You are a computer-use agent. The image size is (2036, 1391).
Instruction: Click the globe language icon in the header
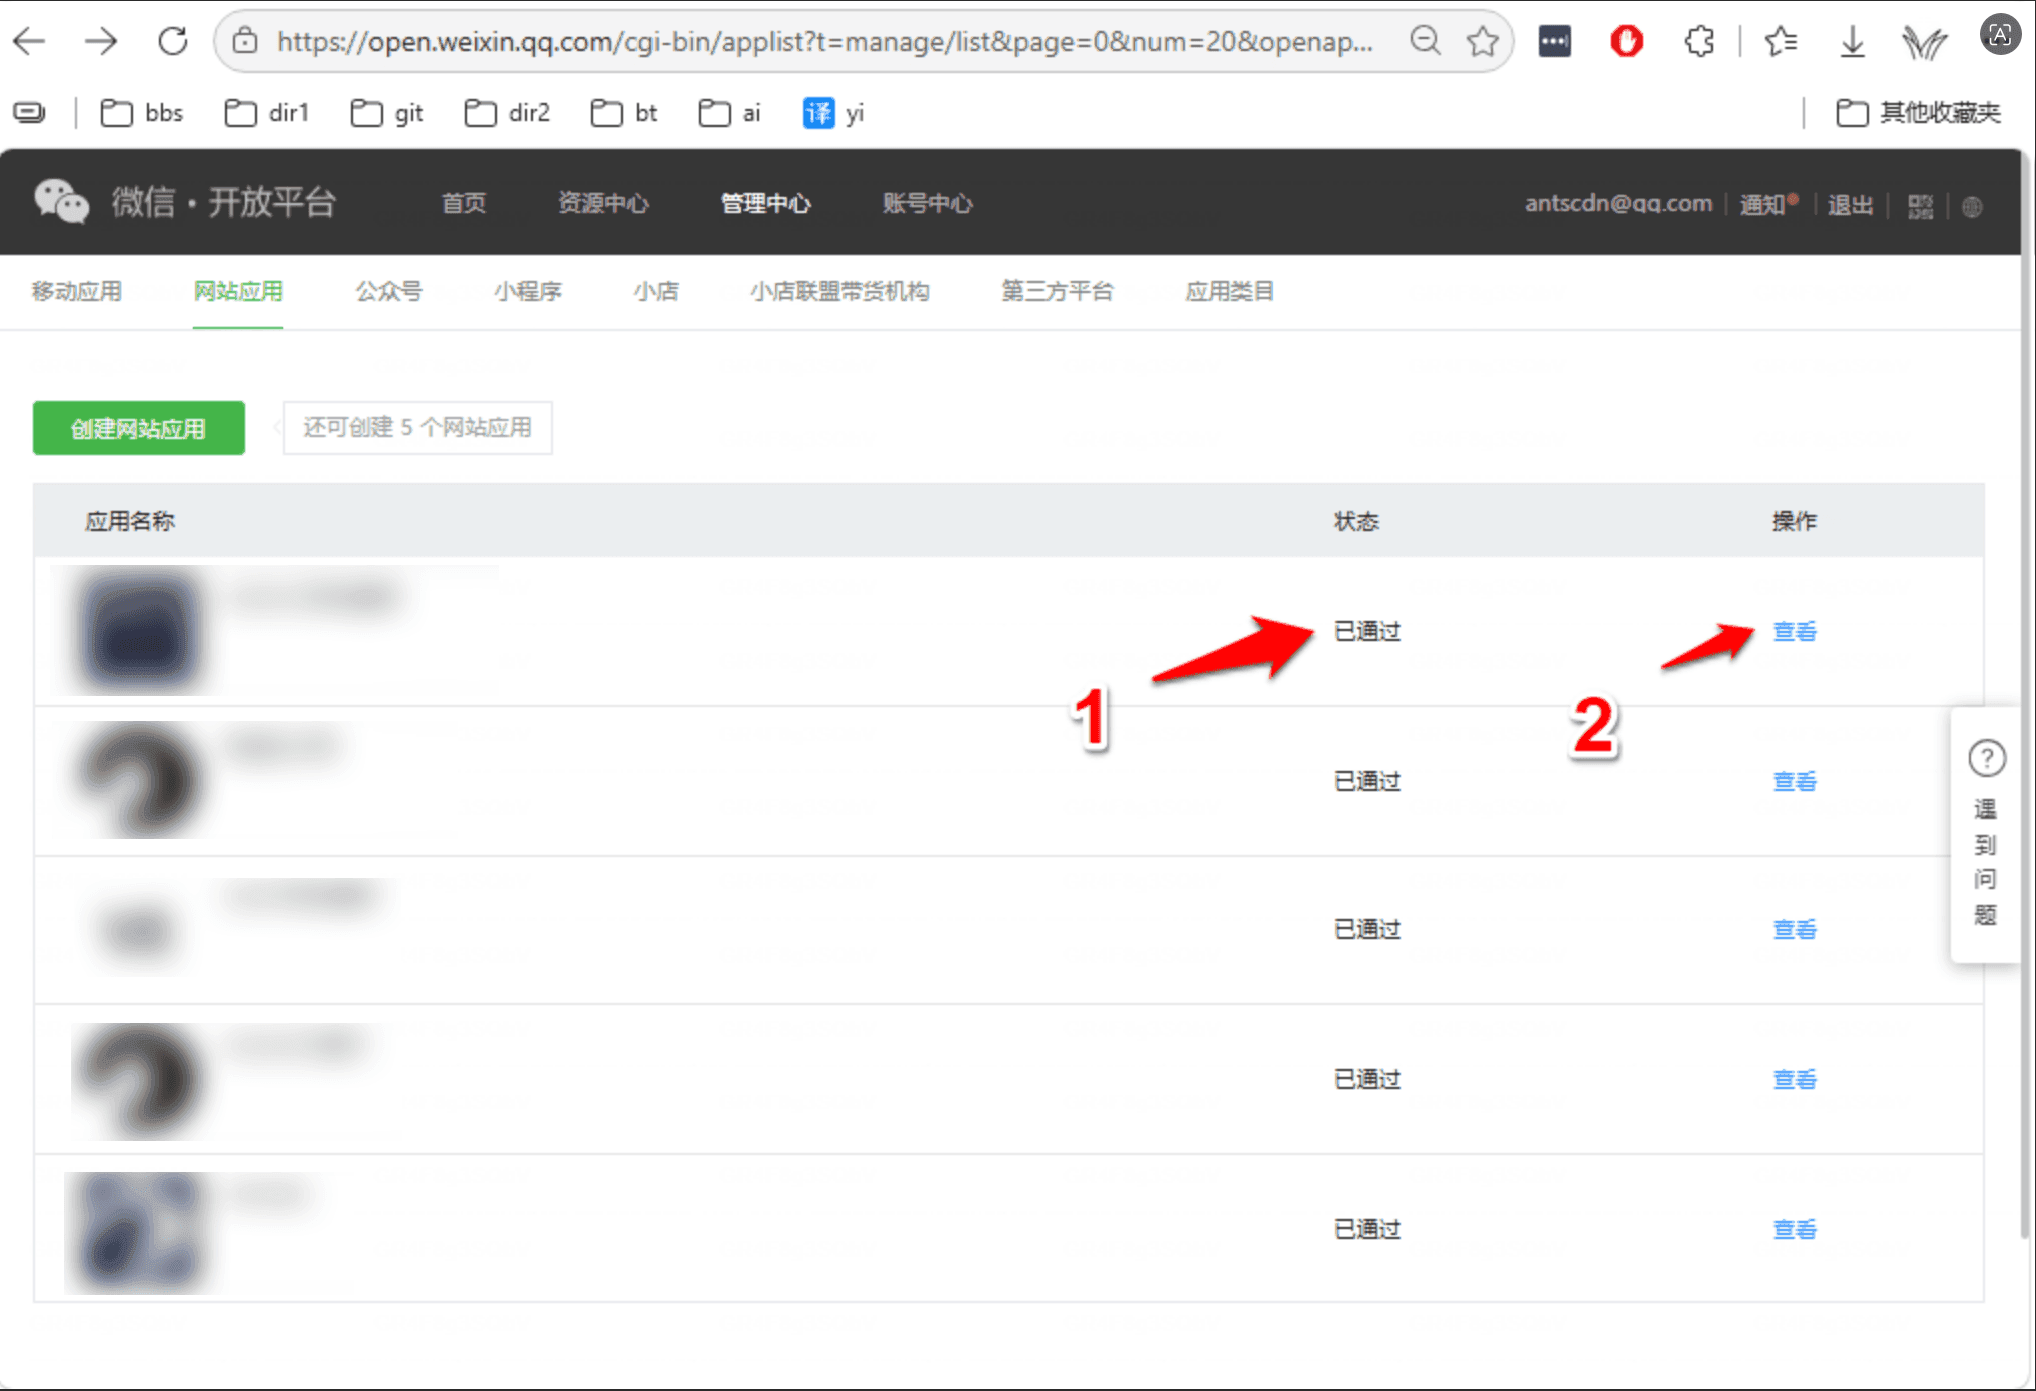(1972, 207)
